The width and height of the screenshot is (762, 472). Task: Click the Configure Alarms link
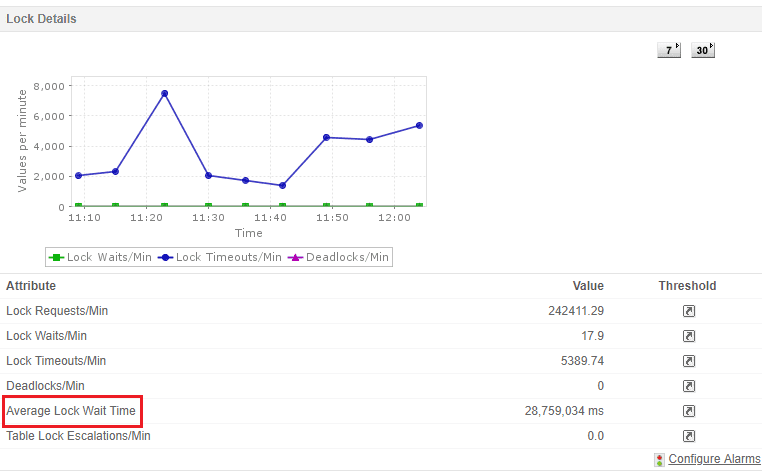pyautogui.click(x=714, y=459)
